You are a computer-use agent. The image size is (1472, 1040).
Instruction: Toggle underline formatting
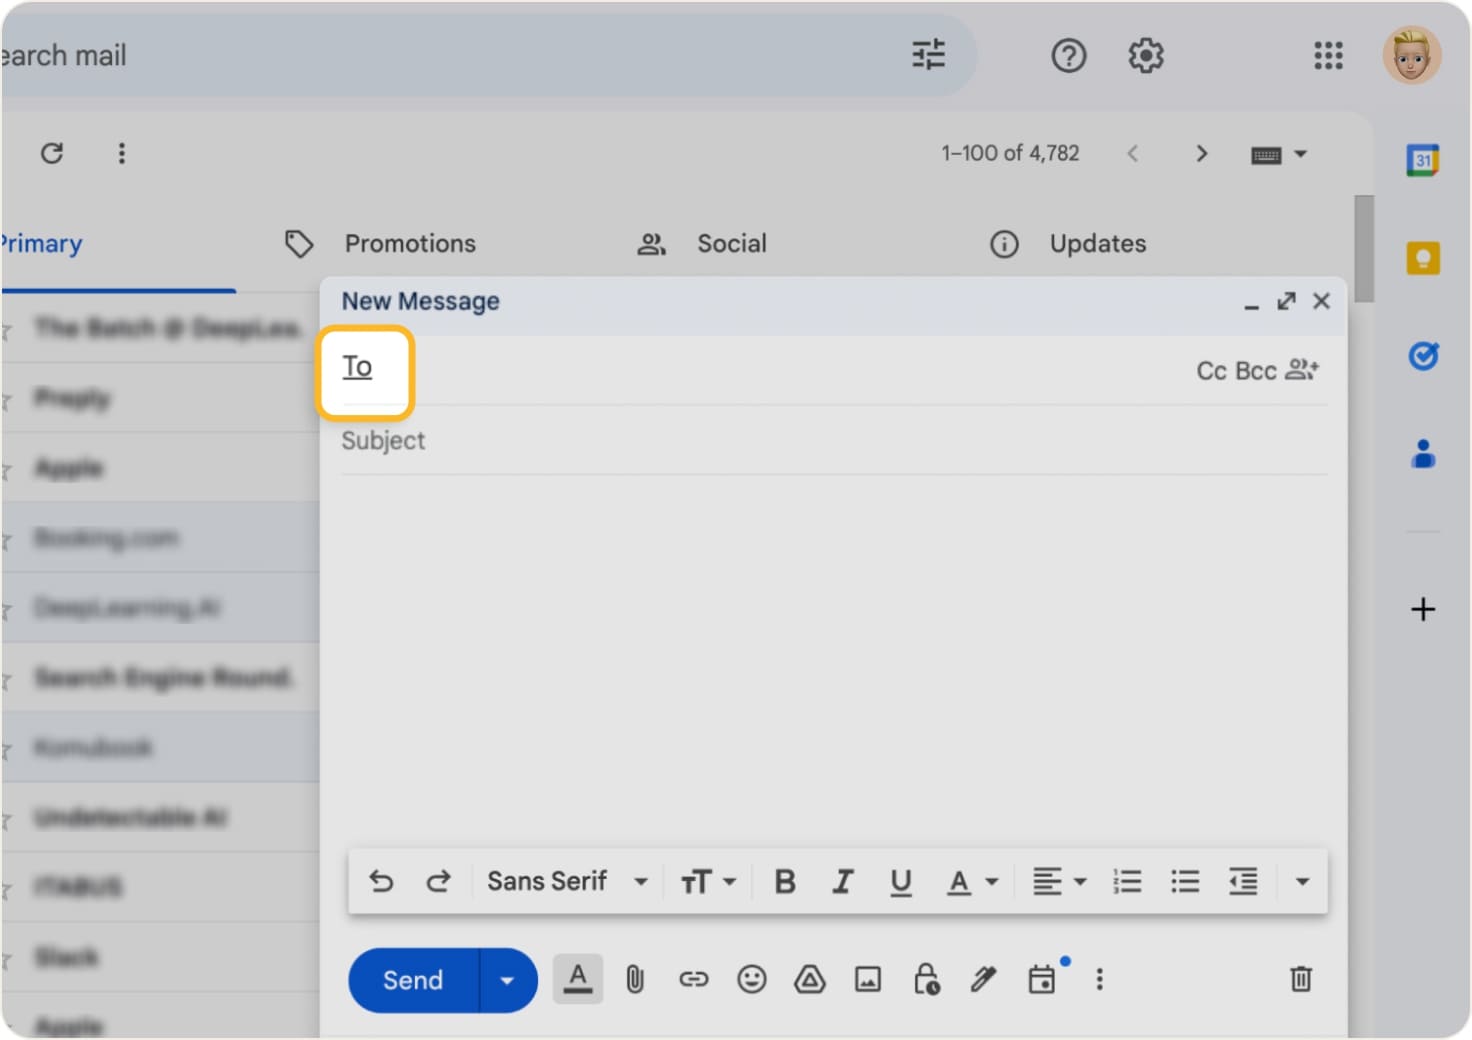[x=900, y=881]
